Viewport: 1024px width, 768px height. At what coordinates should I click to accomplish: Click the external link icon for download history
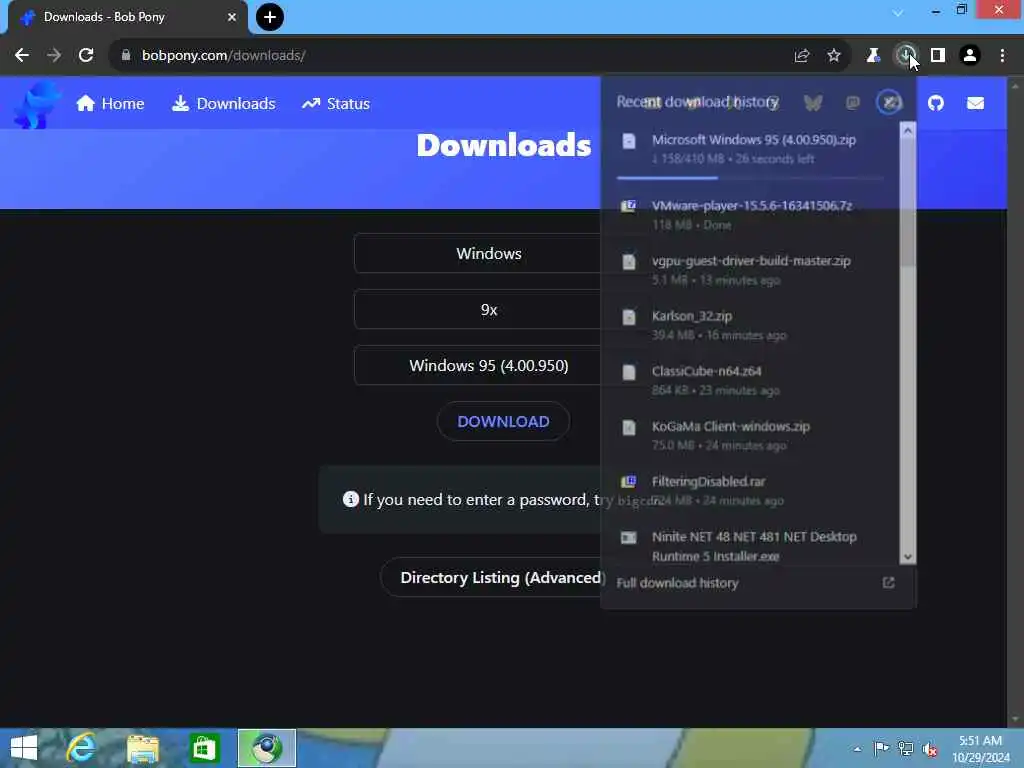click(888, 583)
